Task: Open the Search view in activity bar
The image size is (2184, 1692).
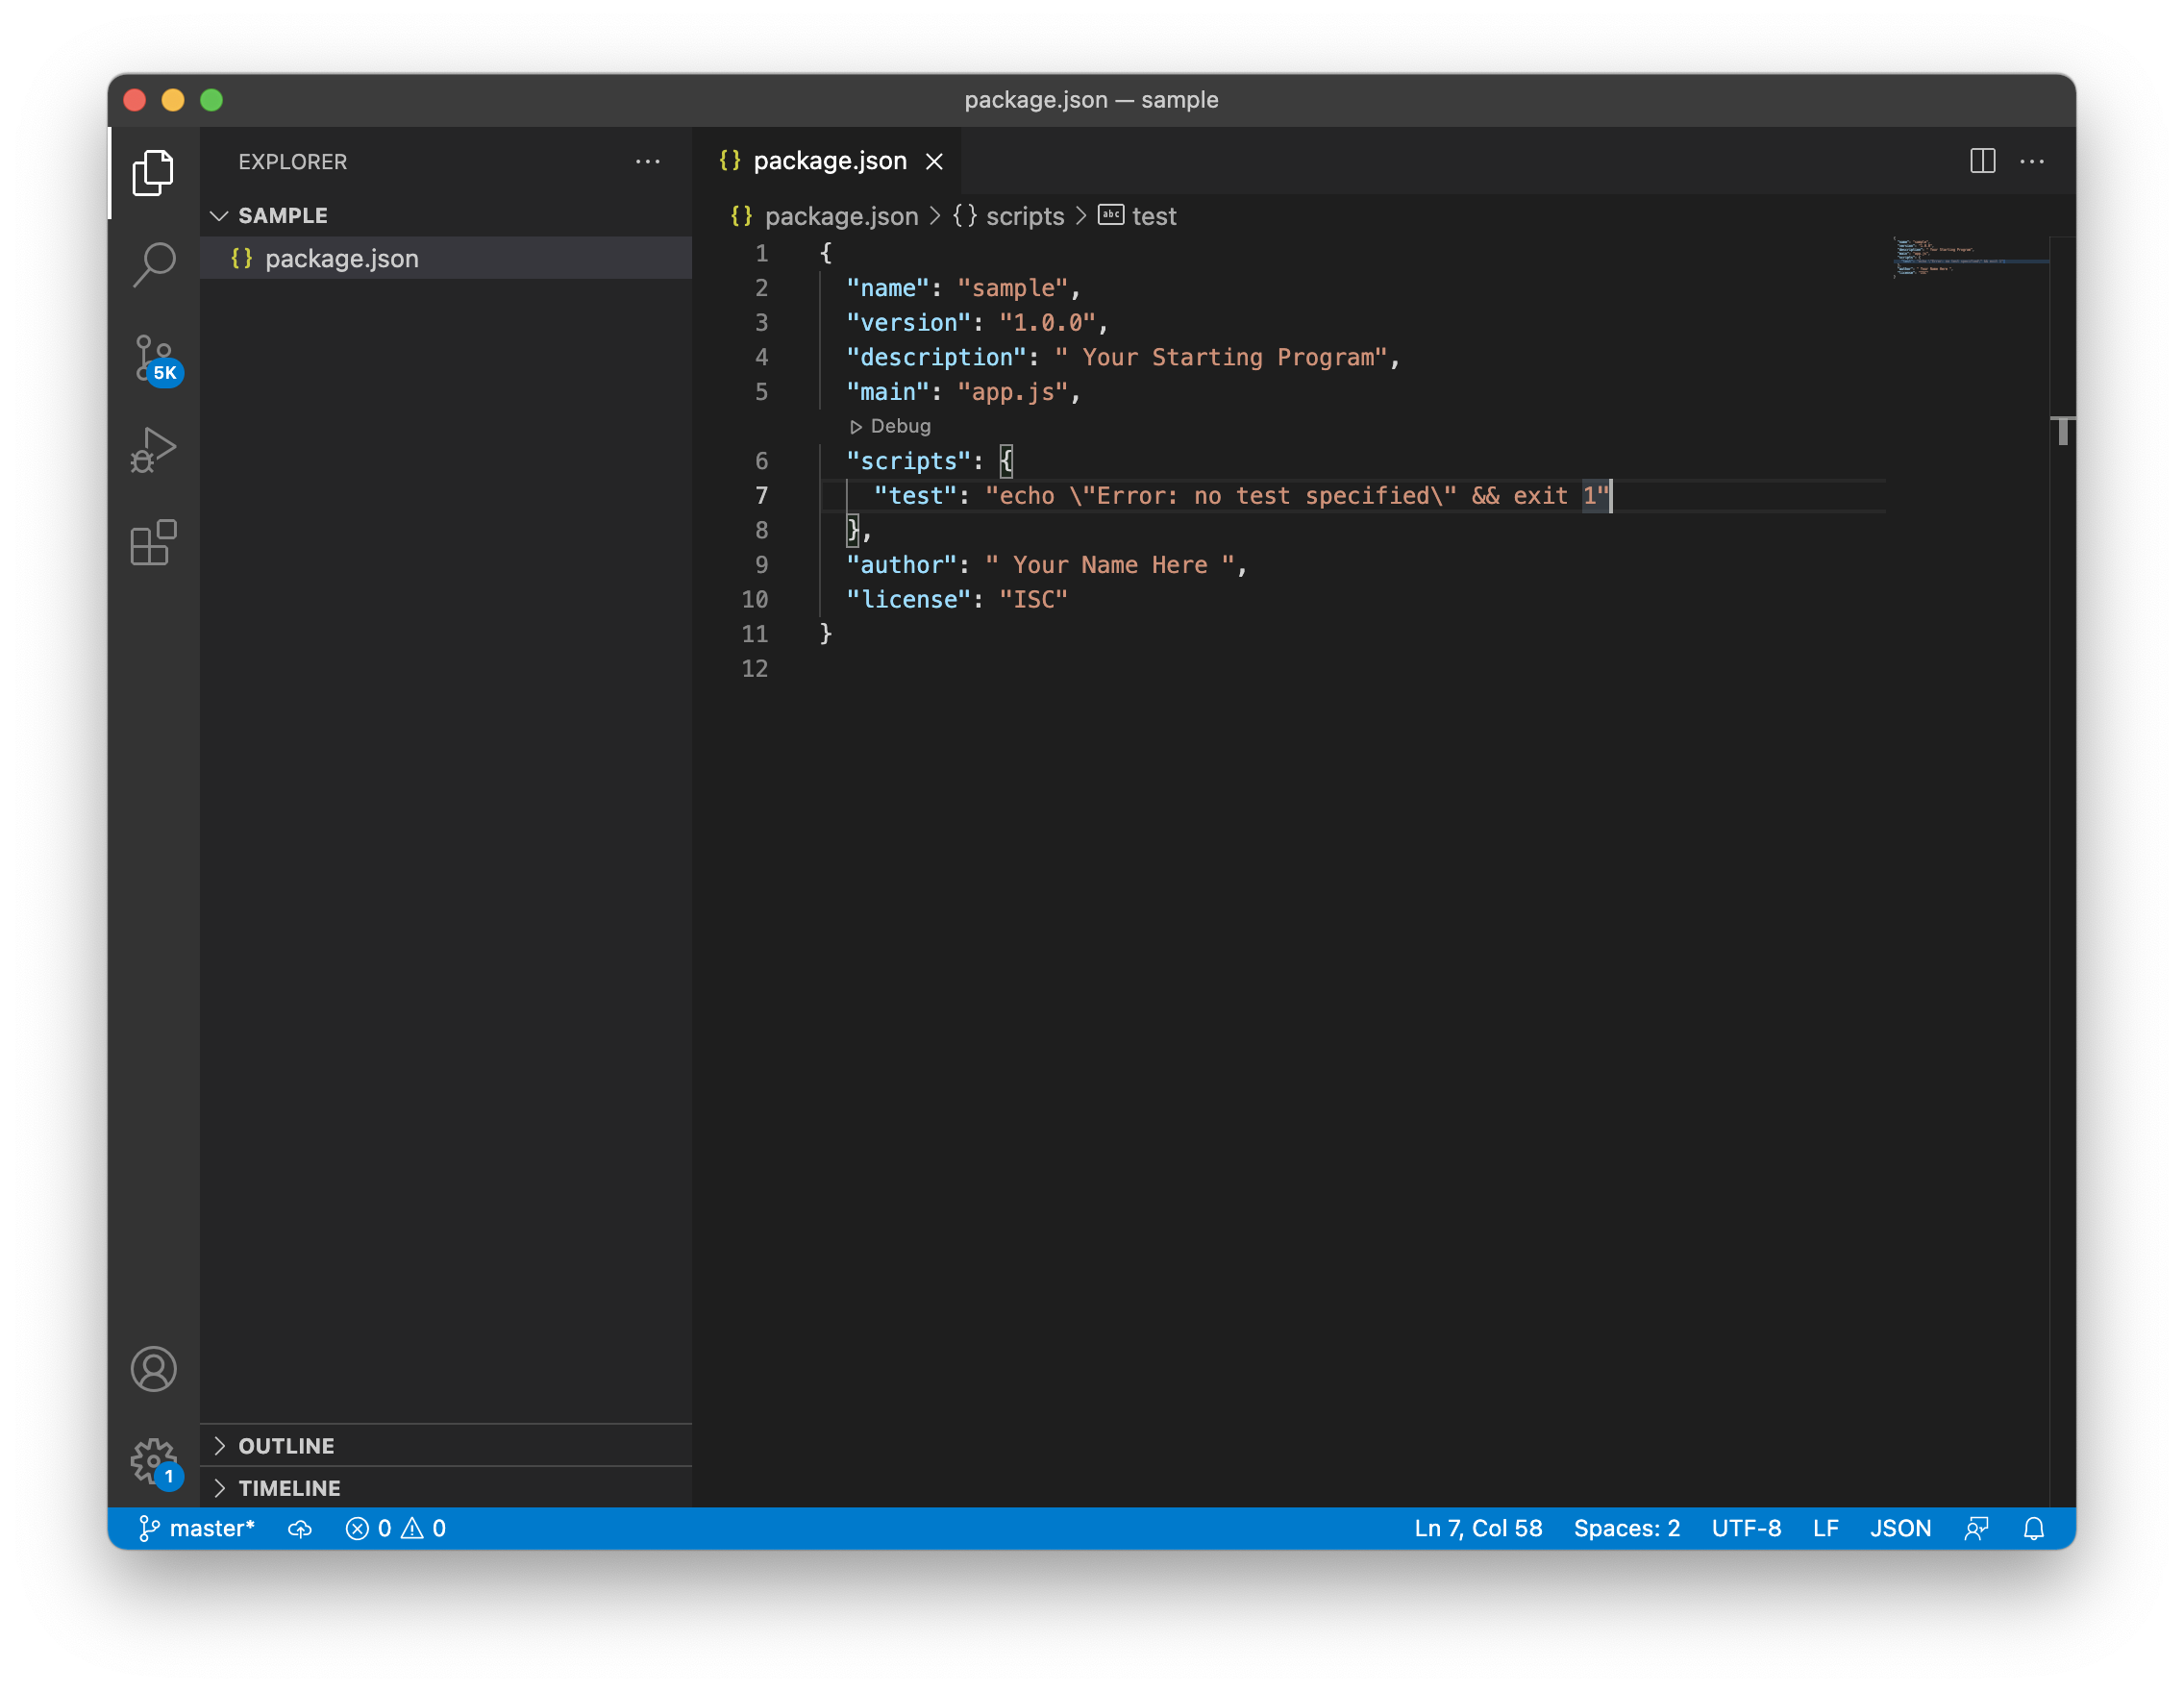Action: tap(153, 265)
